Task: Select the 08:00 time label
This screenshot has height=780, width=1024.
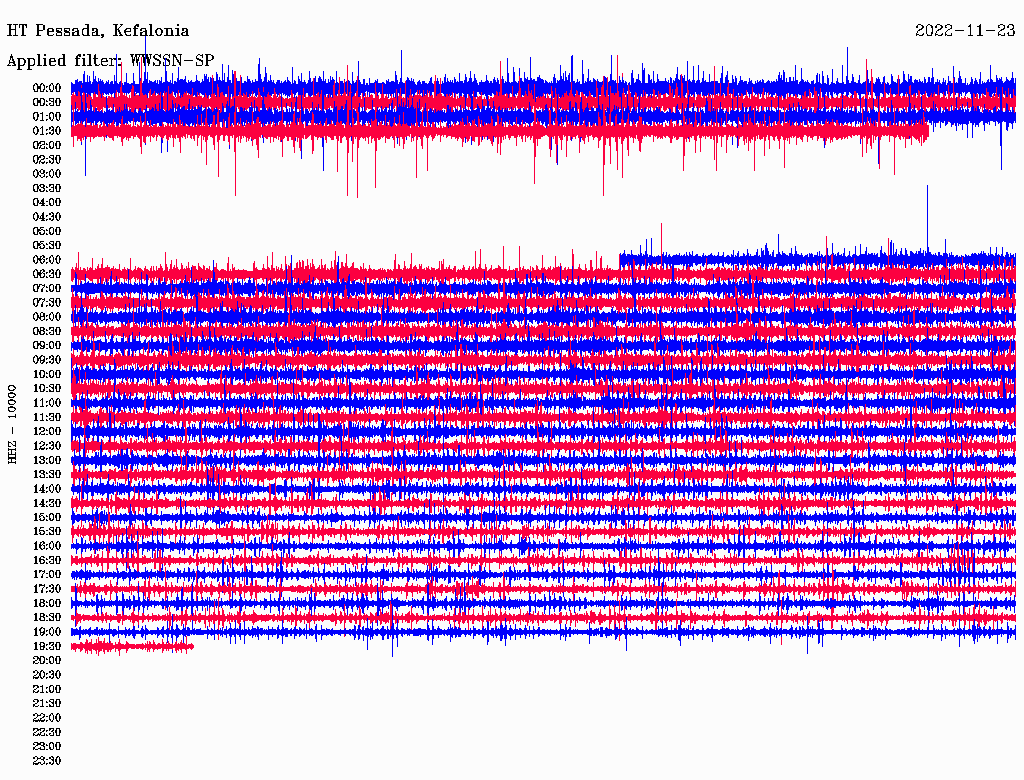Action: [x=47, y=317]
